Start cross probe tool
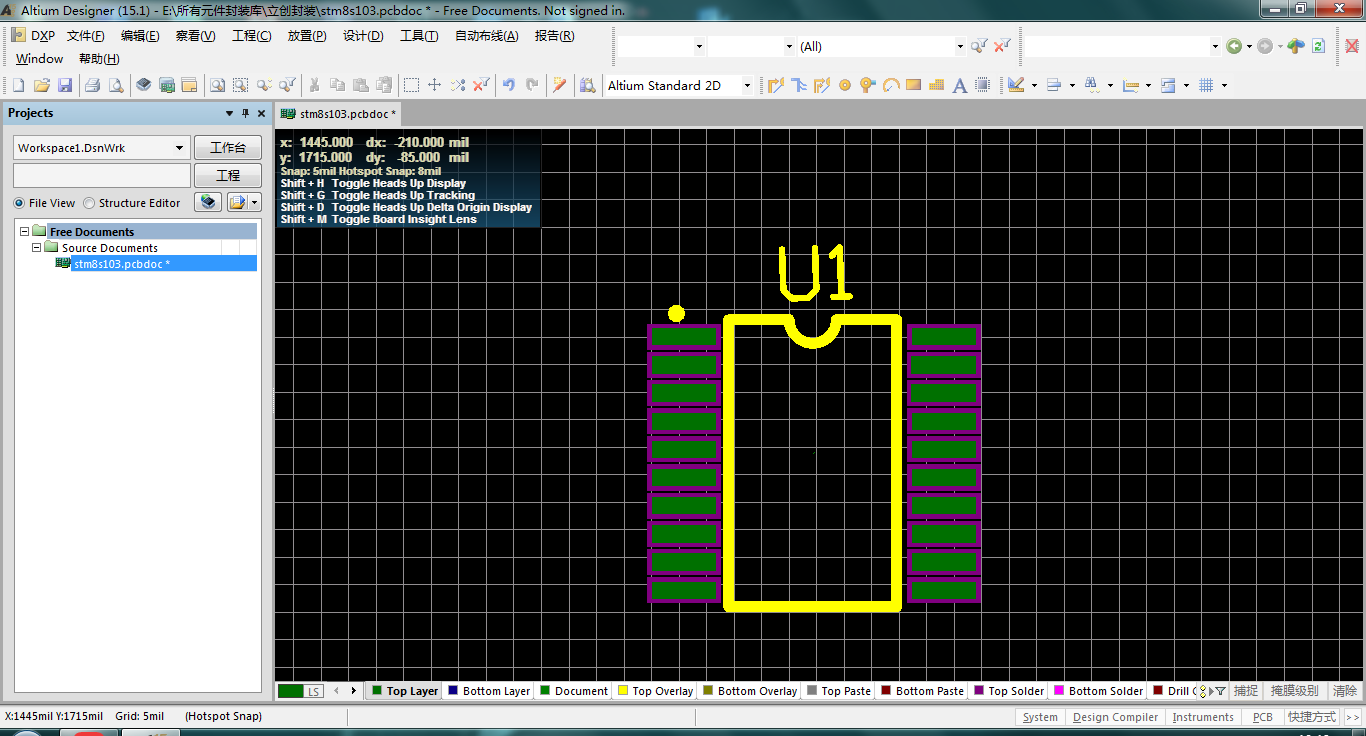 click(559, 85)
